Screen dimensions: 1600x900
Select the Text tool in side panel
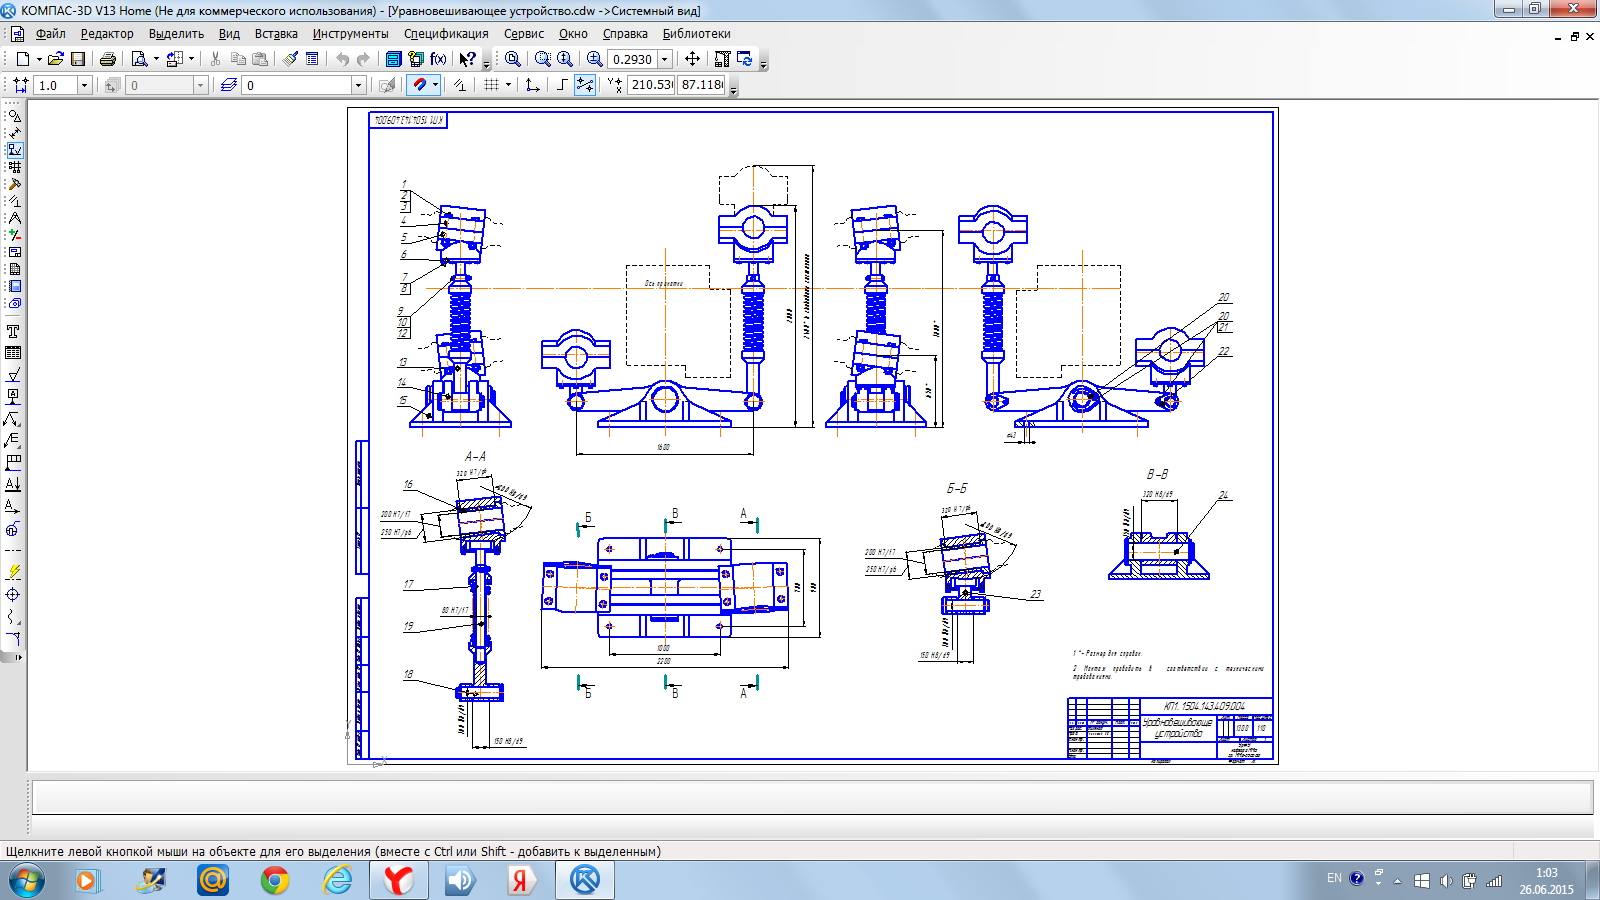(13, 331)
